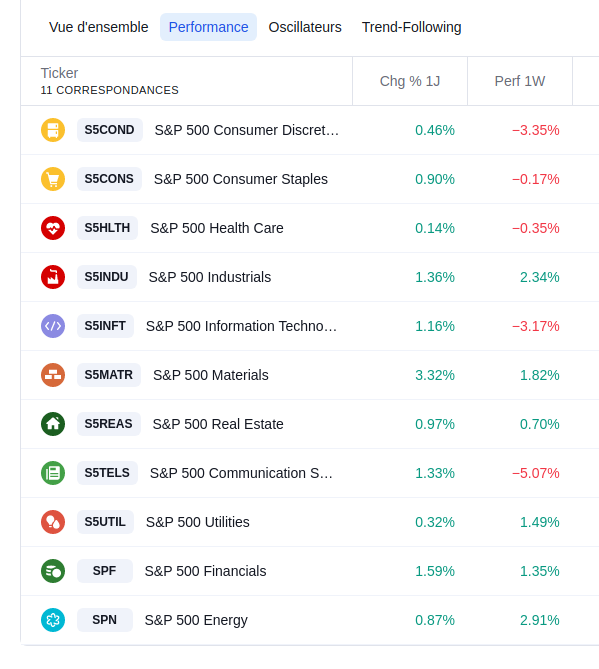This screenshot has width=599, height=669.
Task: Click S&P 500 Industrials name
Action: click(x=210, y=277)
